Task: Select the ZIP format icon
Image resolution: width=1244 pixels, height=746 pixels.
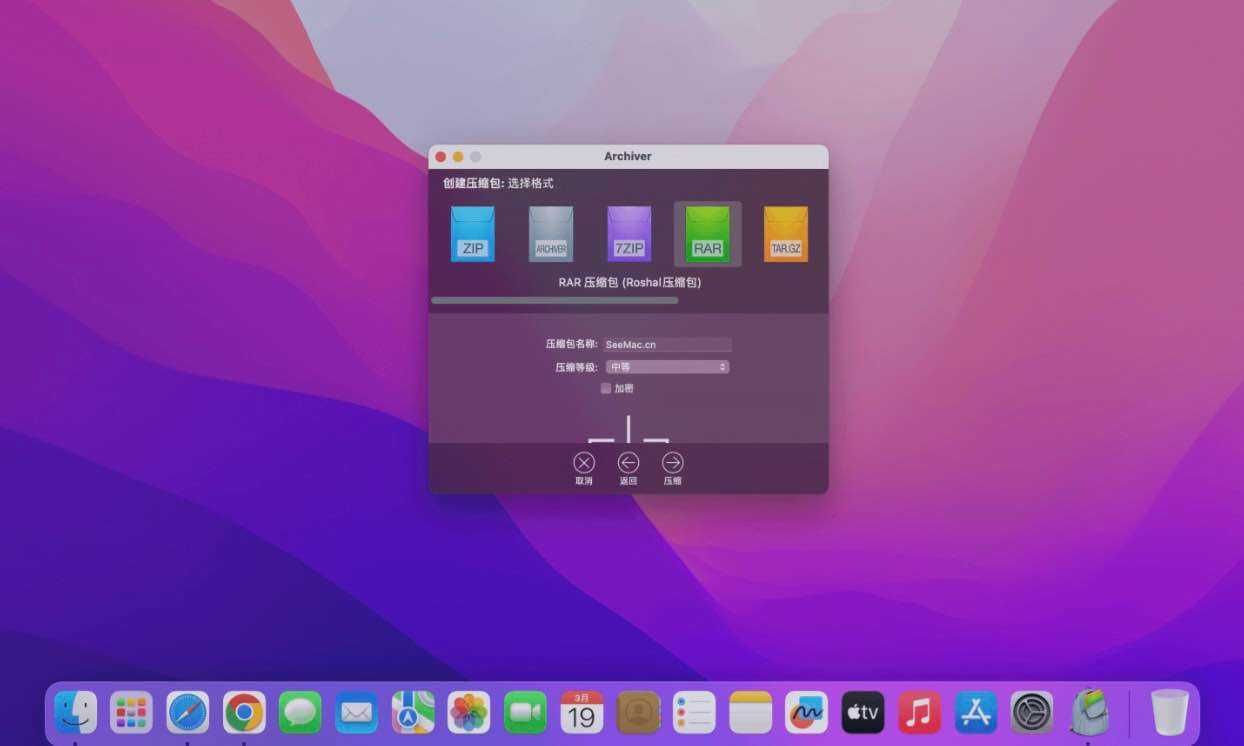Action: point(472,233)
